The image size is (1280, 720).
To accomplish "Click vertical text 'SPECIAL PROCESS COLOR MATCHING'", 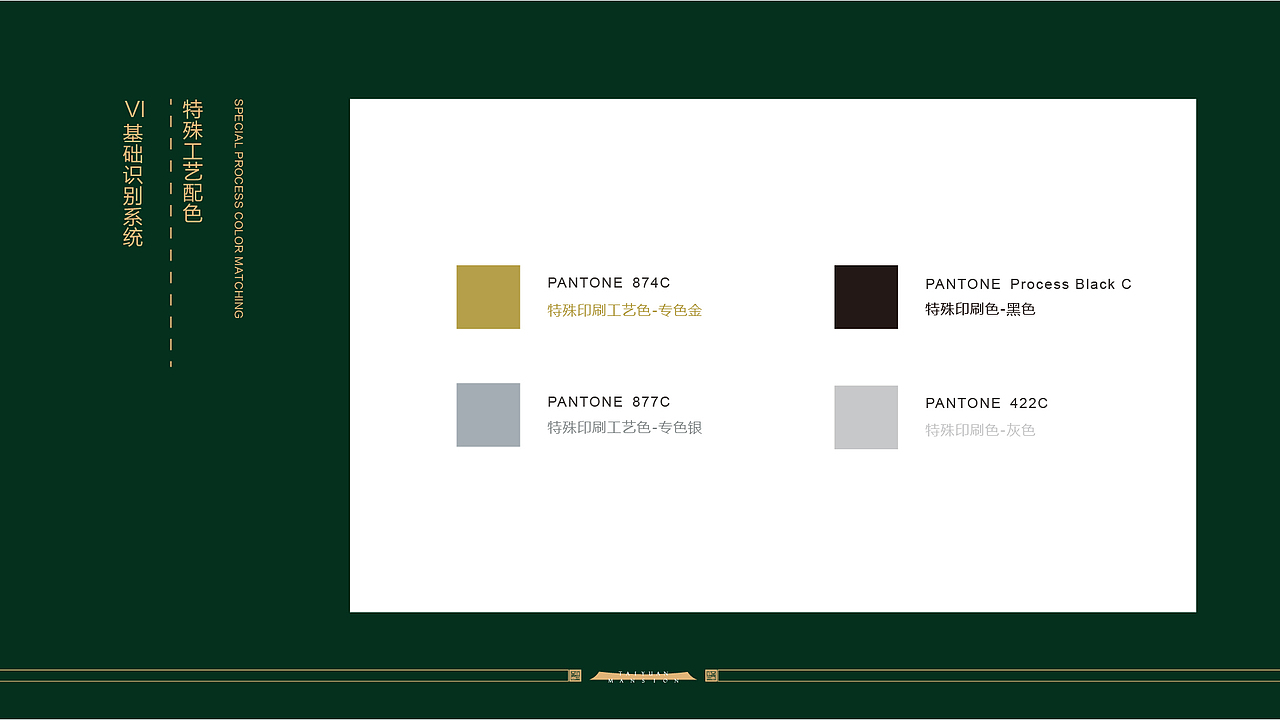I will [x=238, y=208].
